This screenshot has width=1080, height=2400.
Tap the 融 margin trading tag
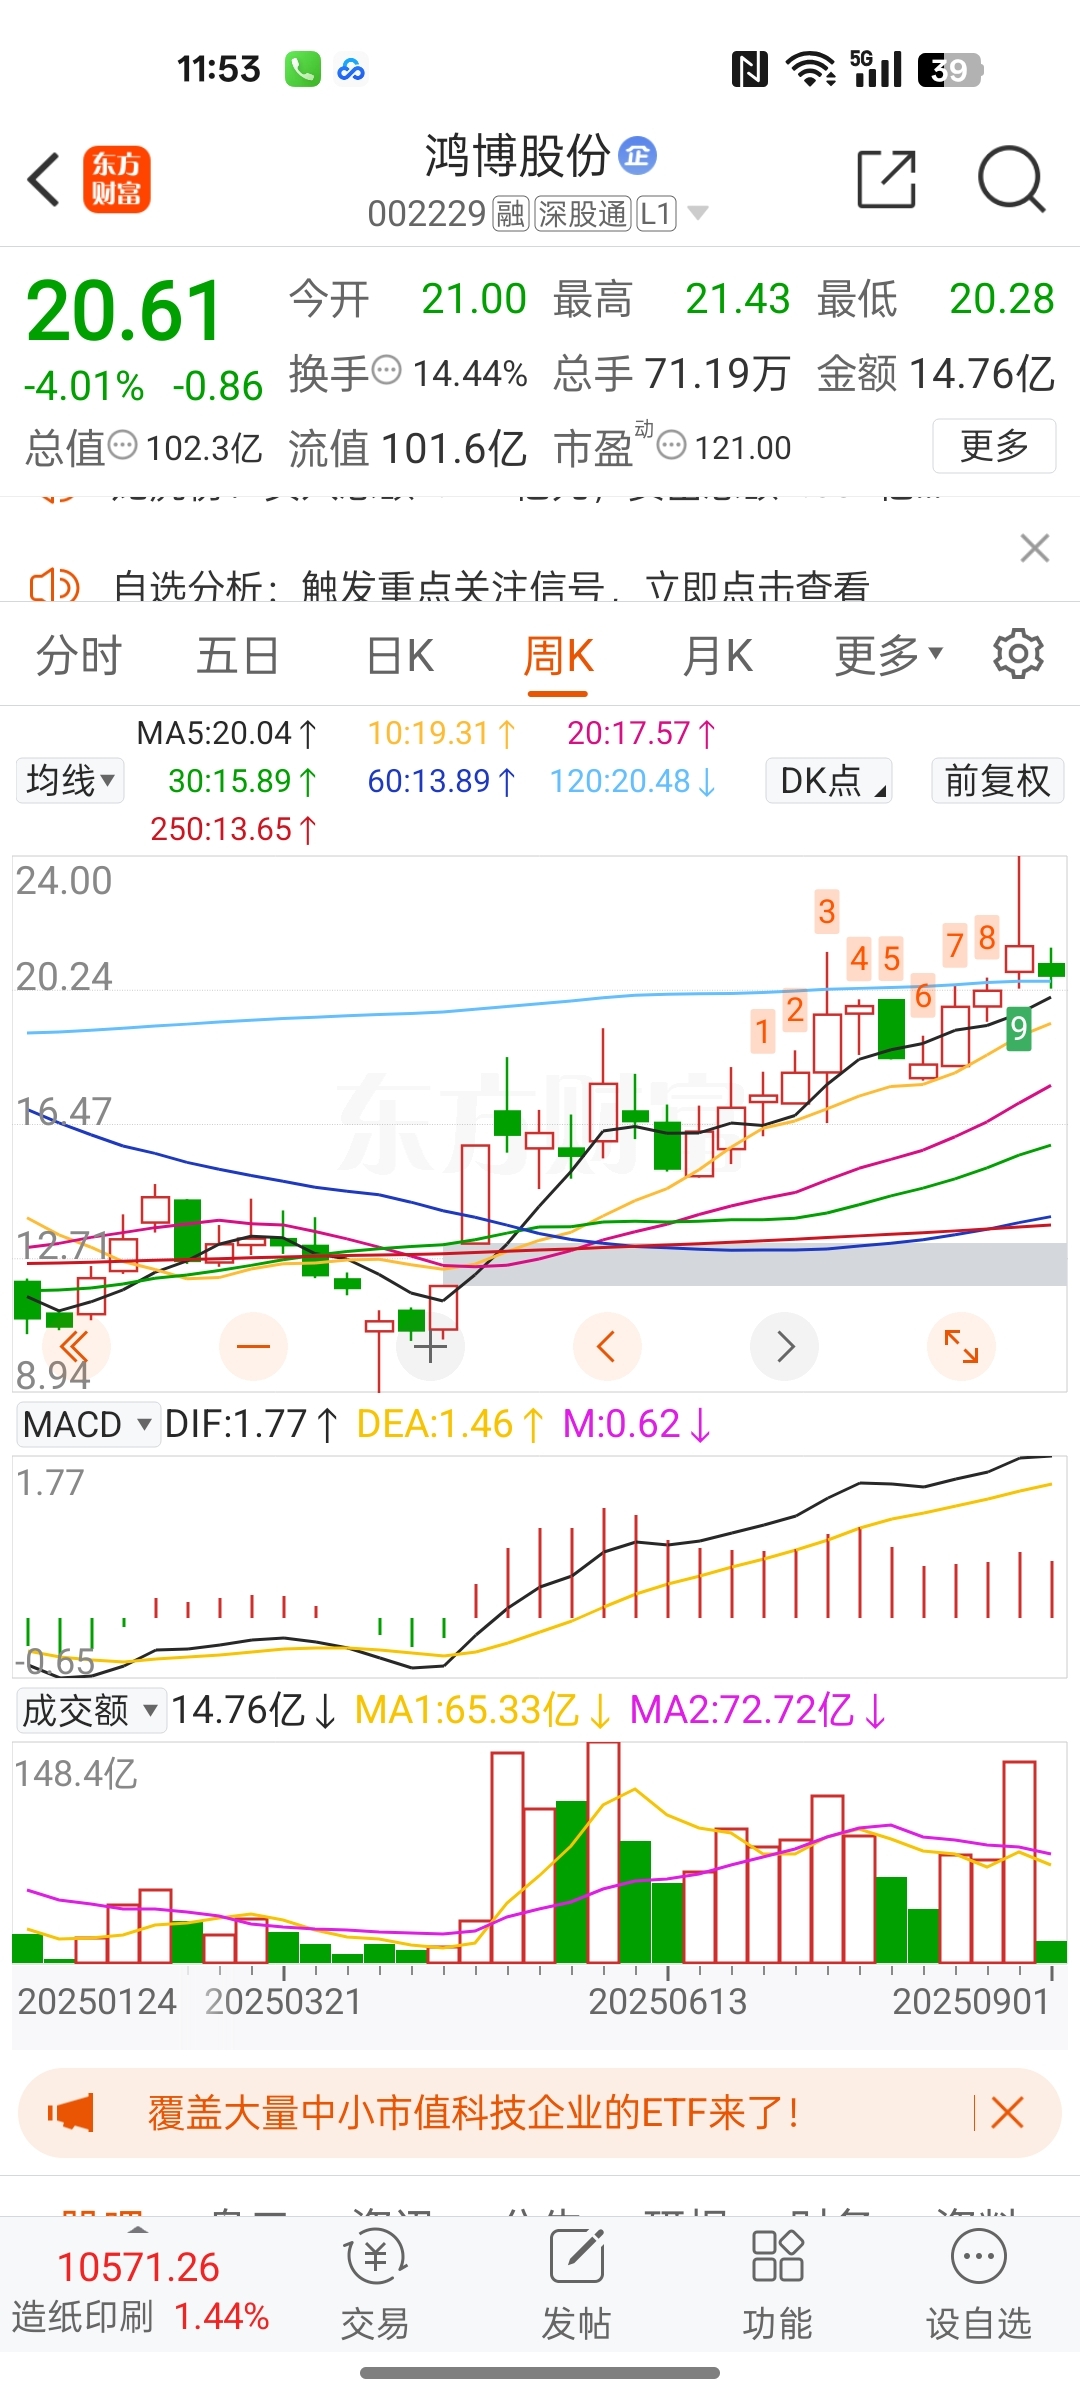(511, 213)
